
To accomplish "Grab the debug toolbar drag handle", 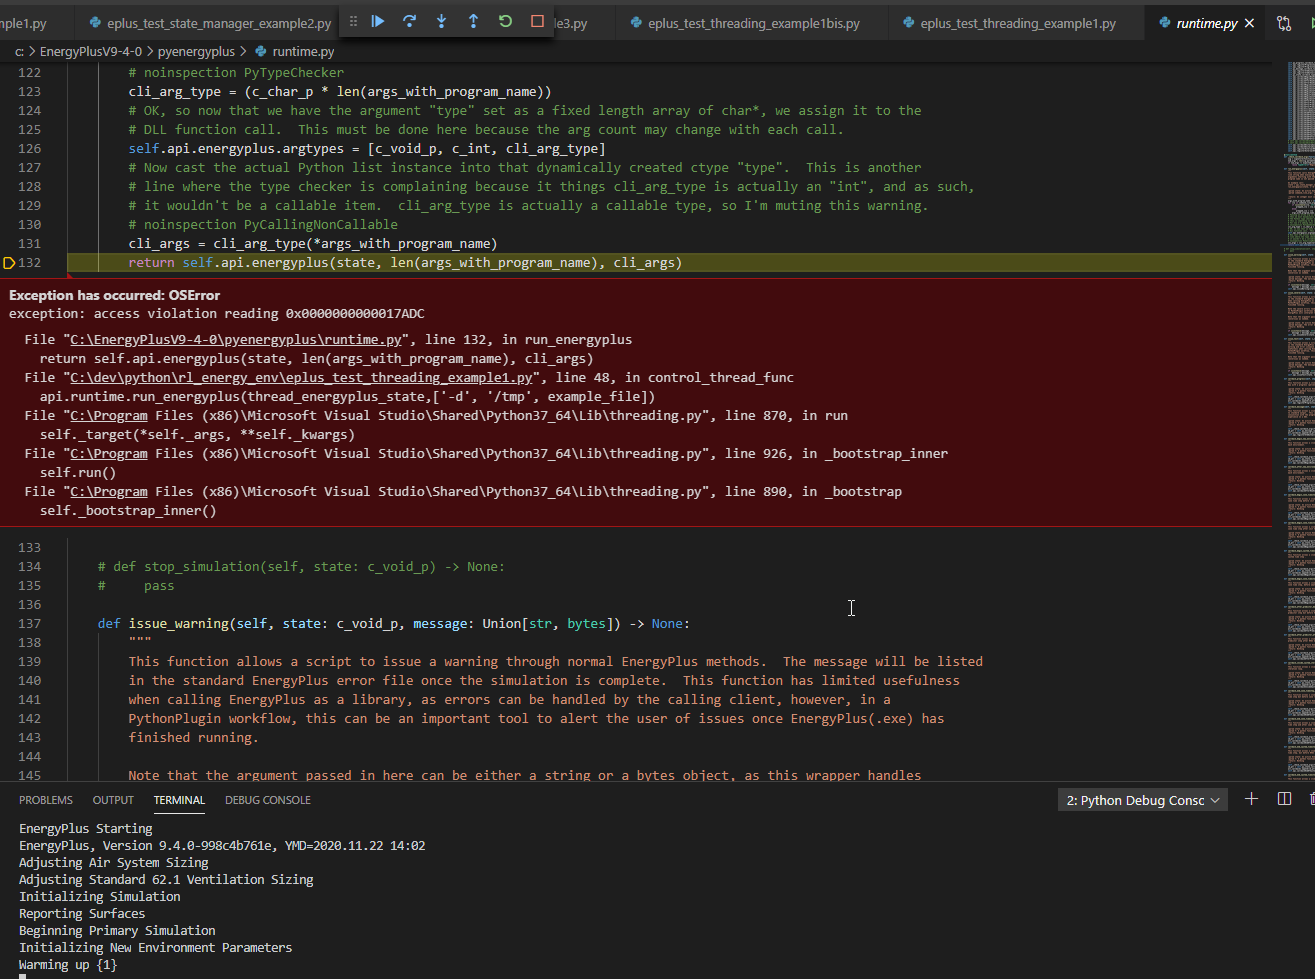I will point(353,21).
